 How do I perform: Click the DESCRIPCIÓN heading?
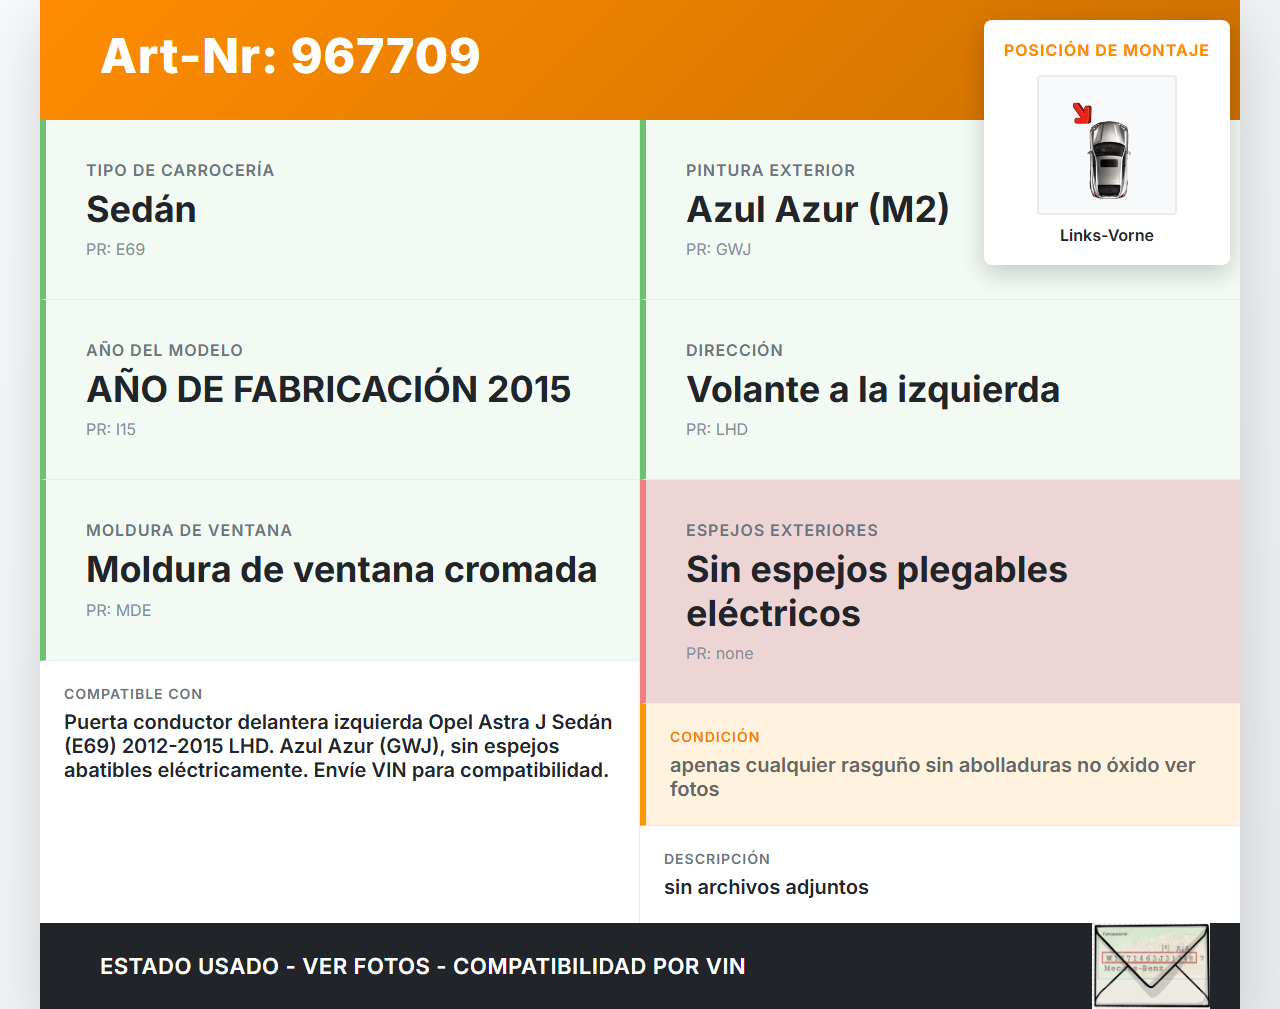(x=717, y=859)
